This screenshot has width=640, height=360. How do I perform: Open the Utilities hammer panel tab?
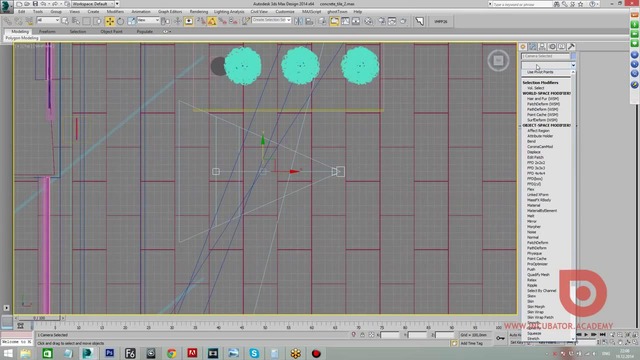click(571, 47)
